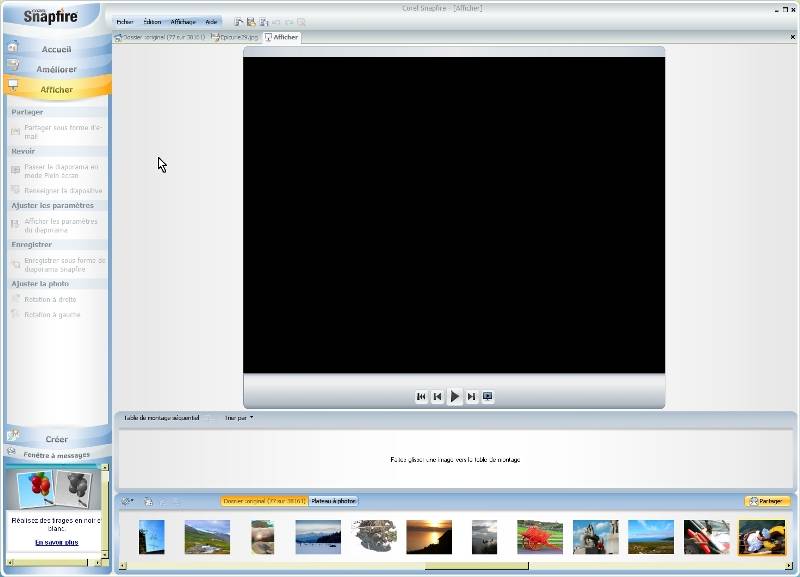800x577 pixels.
Task: Expand the Améliorer sidebar section
Action: coord(56,69)
